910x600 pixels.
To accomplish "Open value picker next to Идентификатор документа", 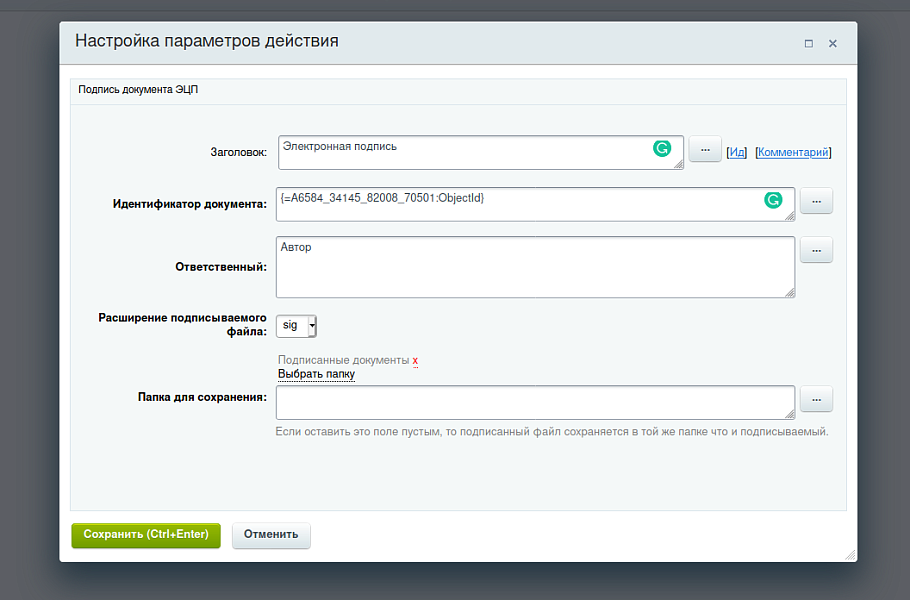I will pos(816,201).
